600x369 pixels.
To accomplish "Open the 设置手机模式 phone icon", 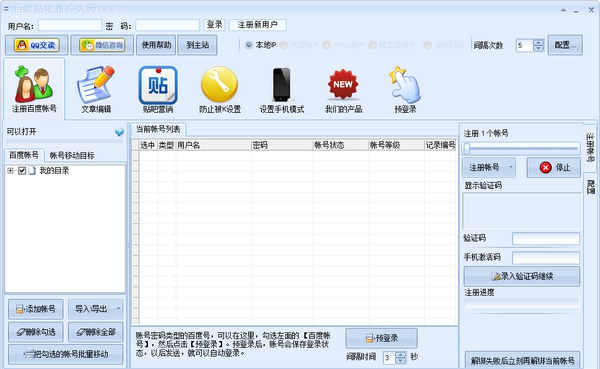I will click(282, 89).
